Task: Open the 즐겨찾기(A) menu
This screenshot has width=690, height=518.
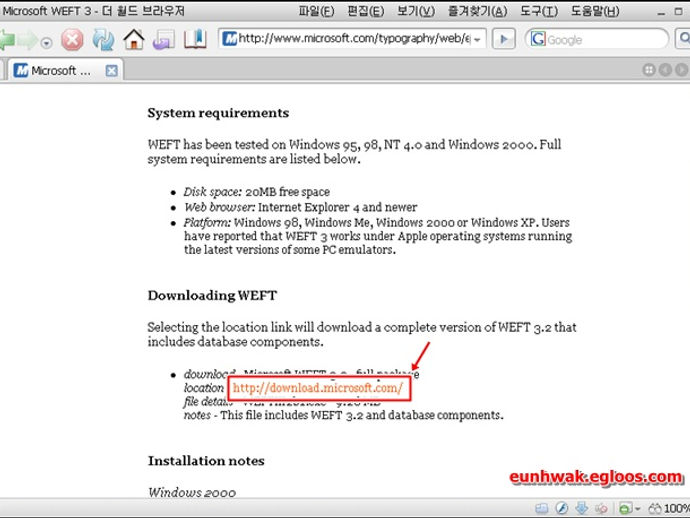Action: (x=477, y=11)
